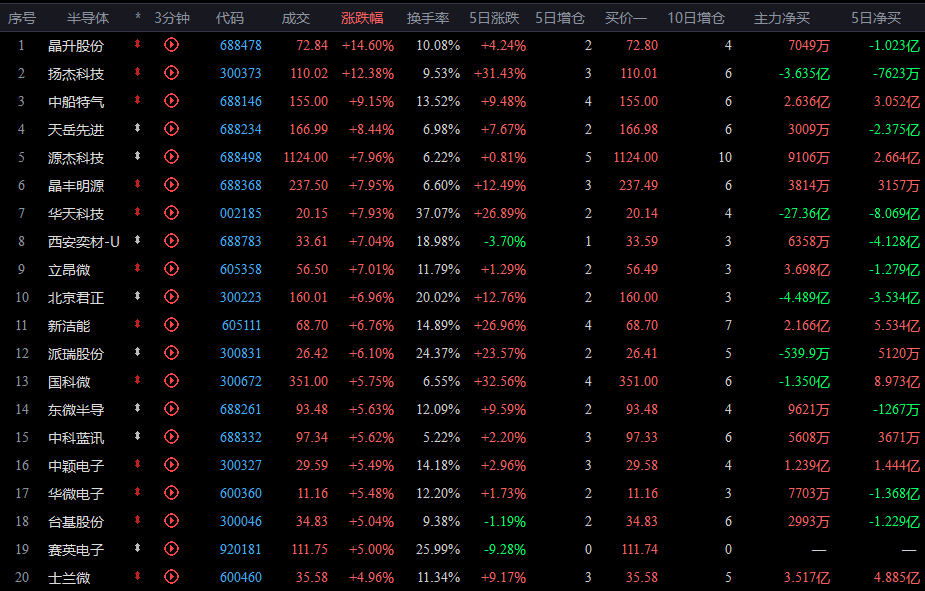Viewport: 925px width, 591px height.
Task: Open 3-minute replay icon for 中船特气
Action: coord(171,100)
